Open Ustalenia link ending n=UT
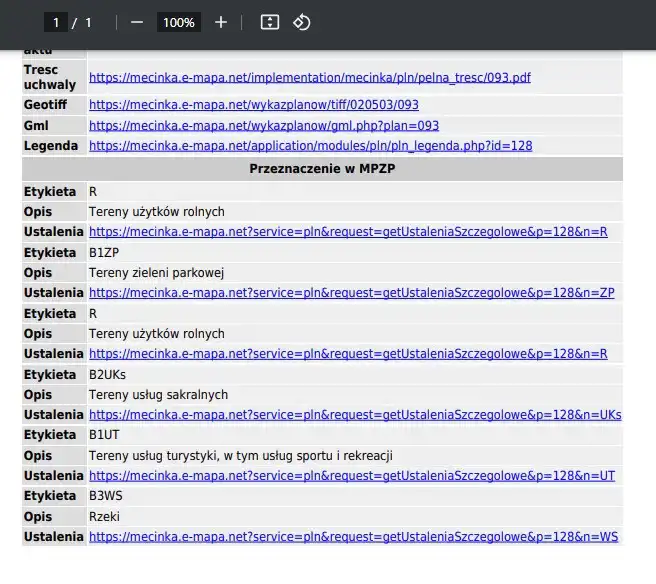Image resolution: width=656 pixels, height=584 pixels. point(352,476)
